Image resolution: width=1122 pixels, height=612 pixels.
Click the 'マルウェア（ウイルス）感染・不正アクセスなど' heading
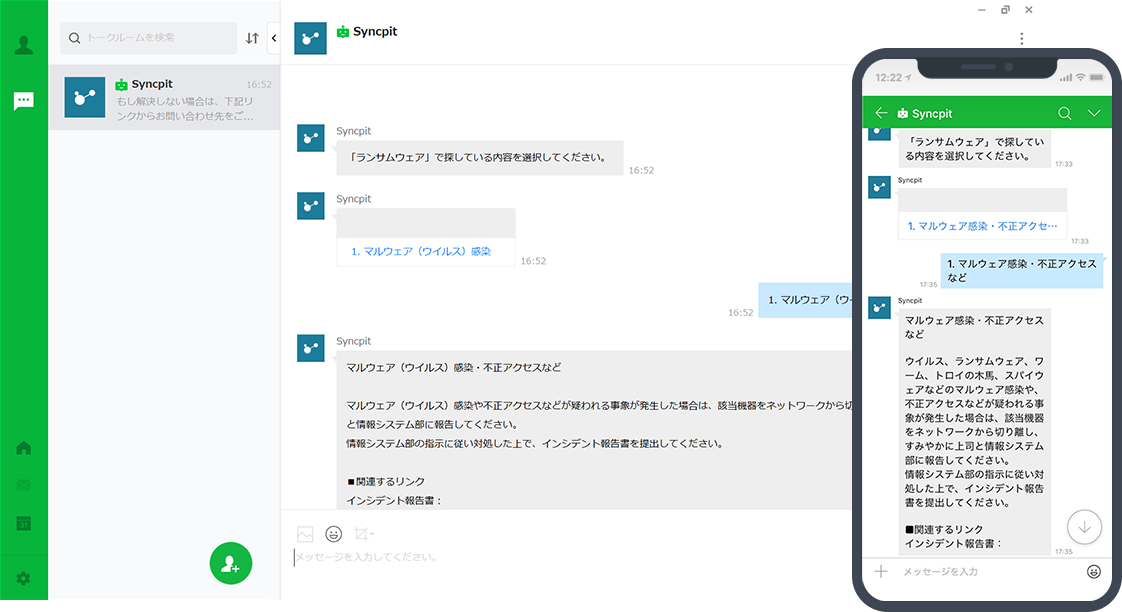coord(454,367)
